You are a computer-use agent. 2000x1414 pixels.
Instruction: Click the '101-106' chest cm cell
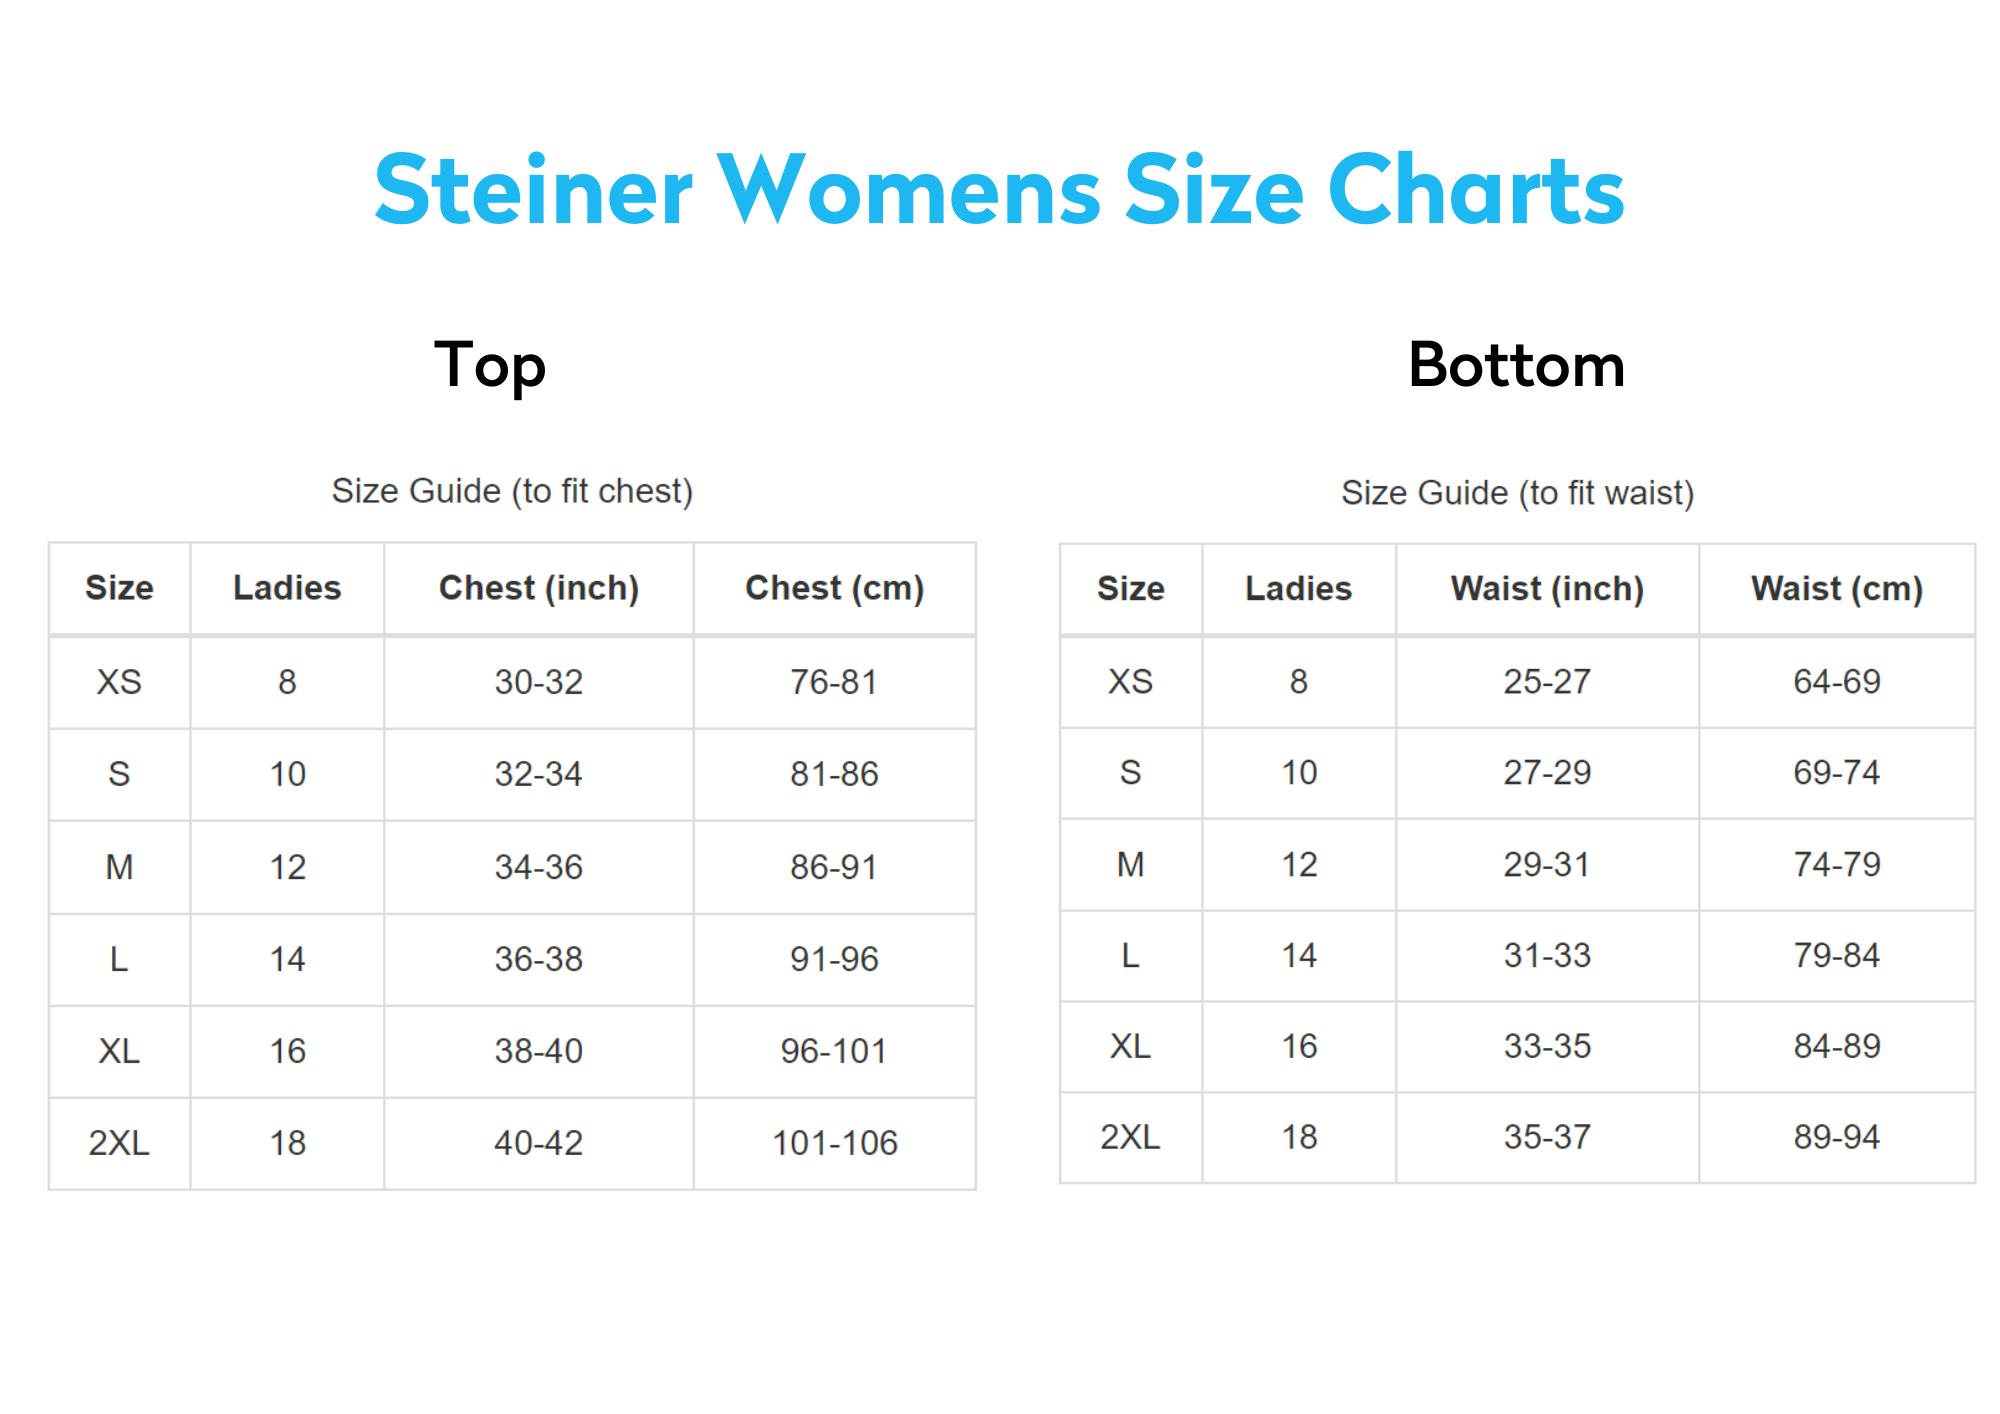[834, 1143]
